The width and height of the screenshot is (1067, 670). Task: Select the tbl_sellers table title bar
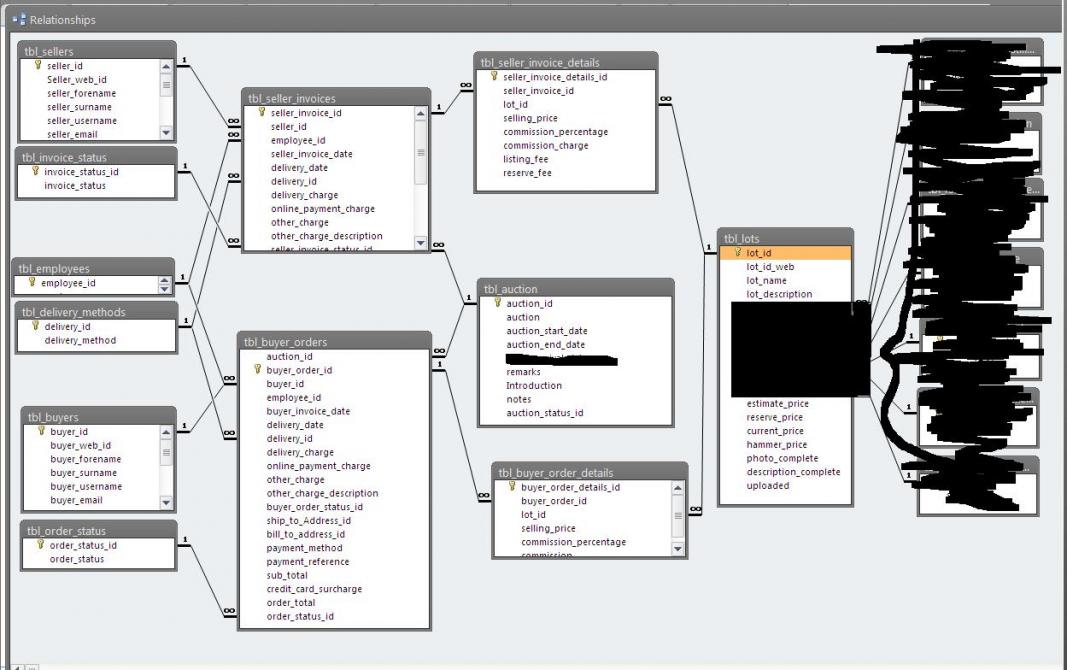97,51
